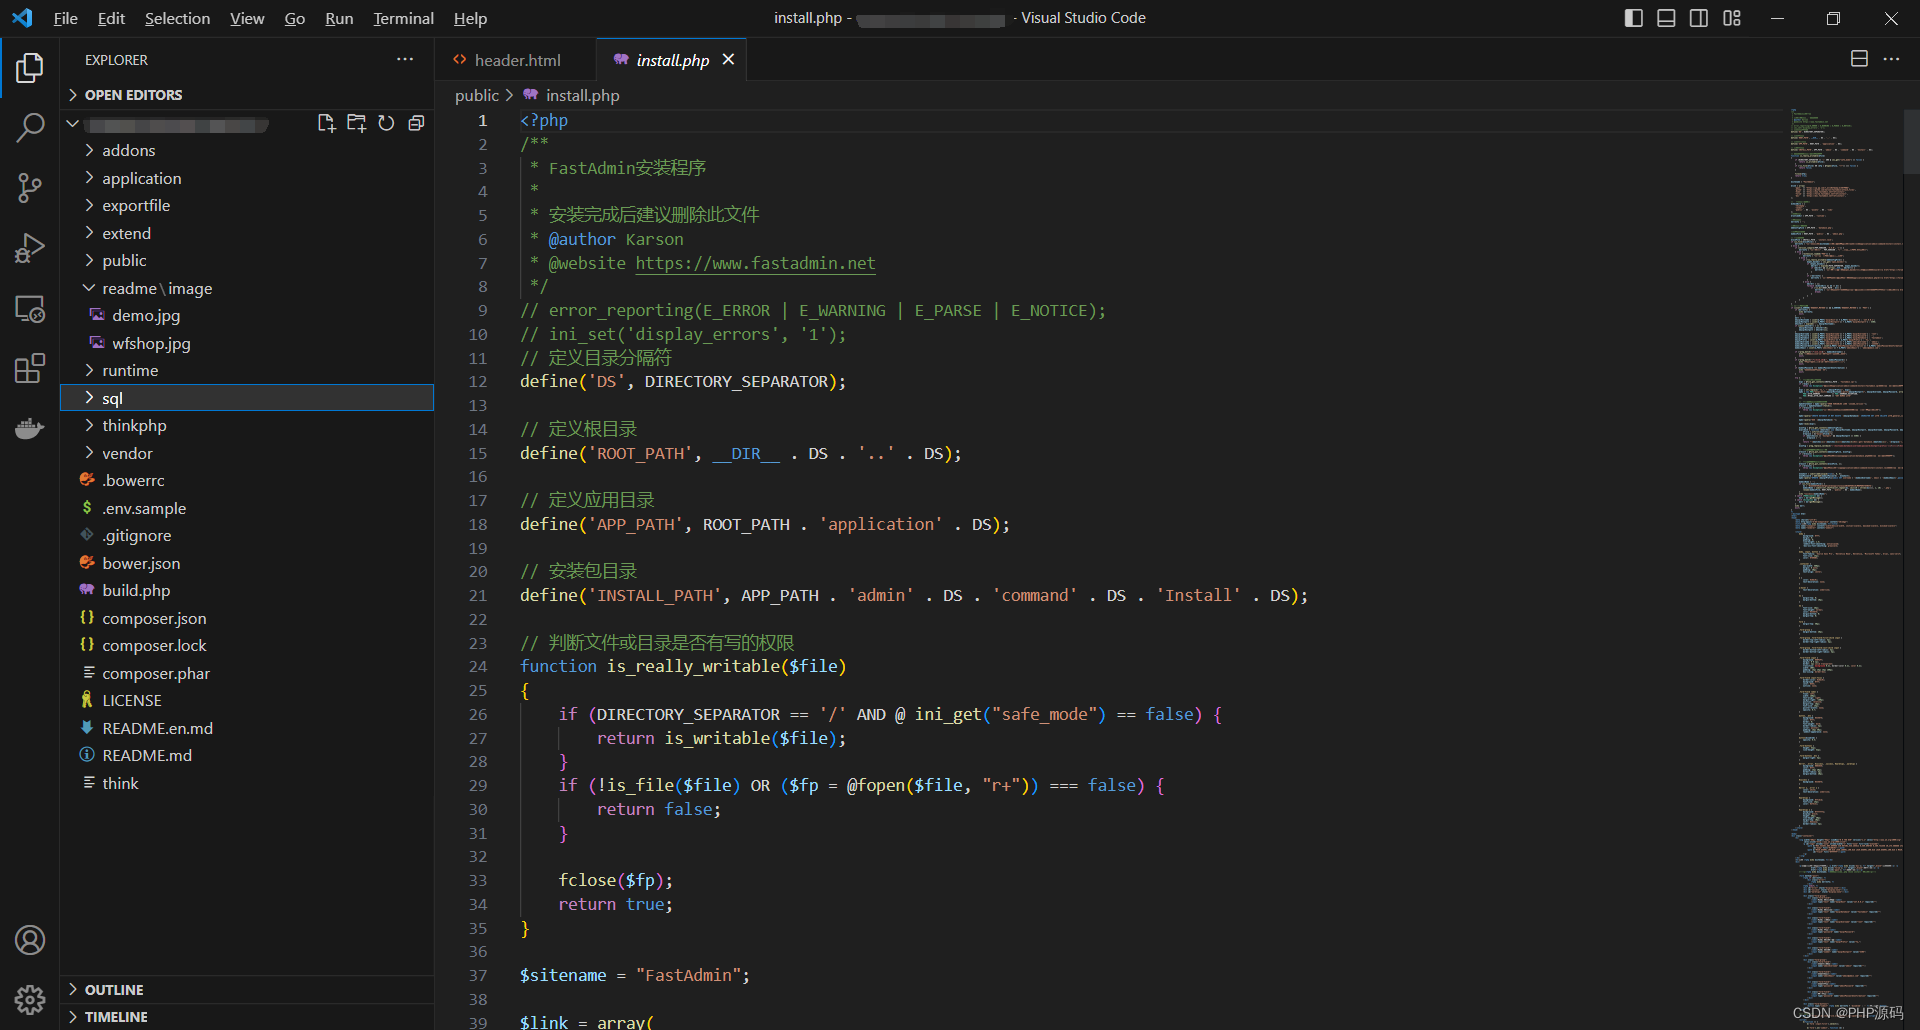1920x1030 pixels.
Task: Open the Selection menu
Action: (177, 18)
